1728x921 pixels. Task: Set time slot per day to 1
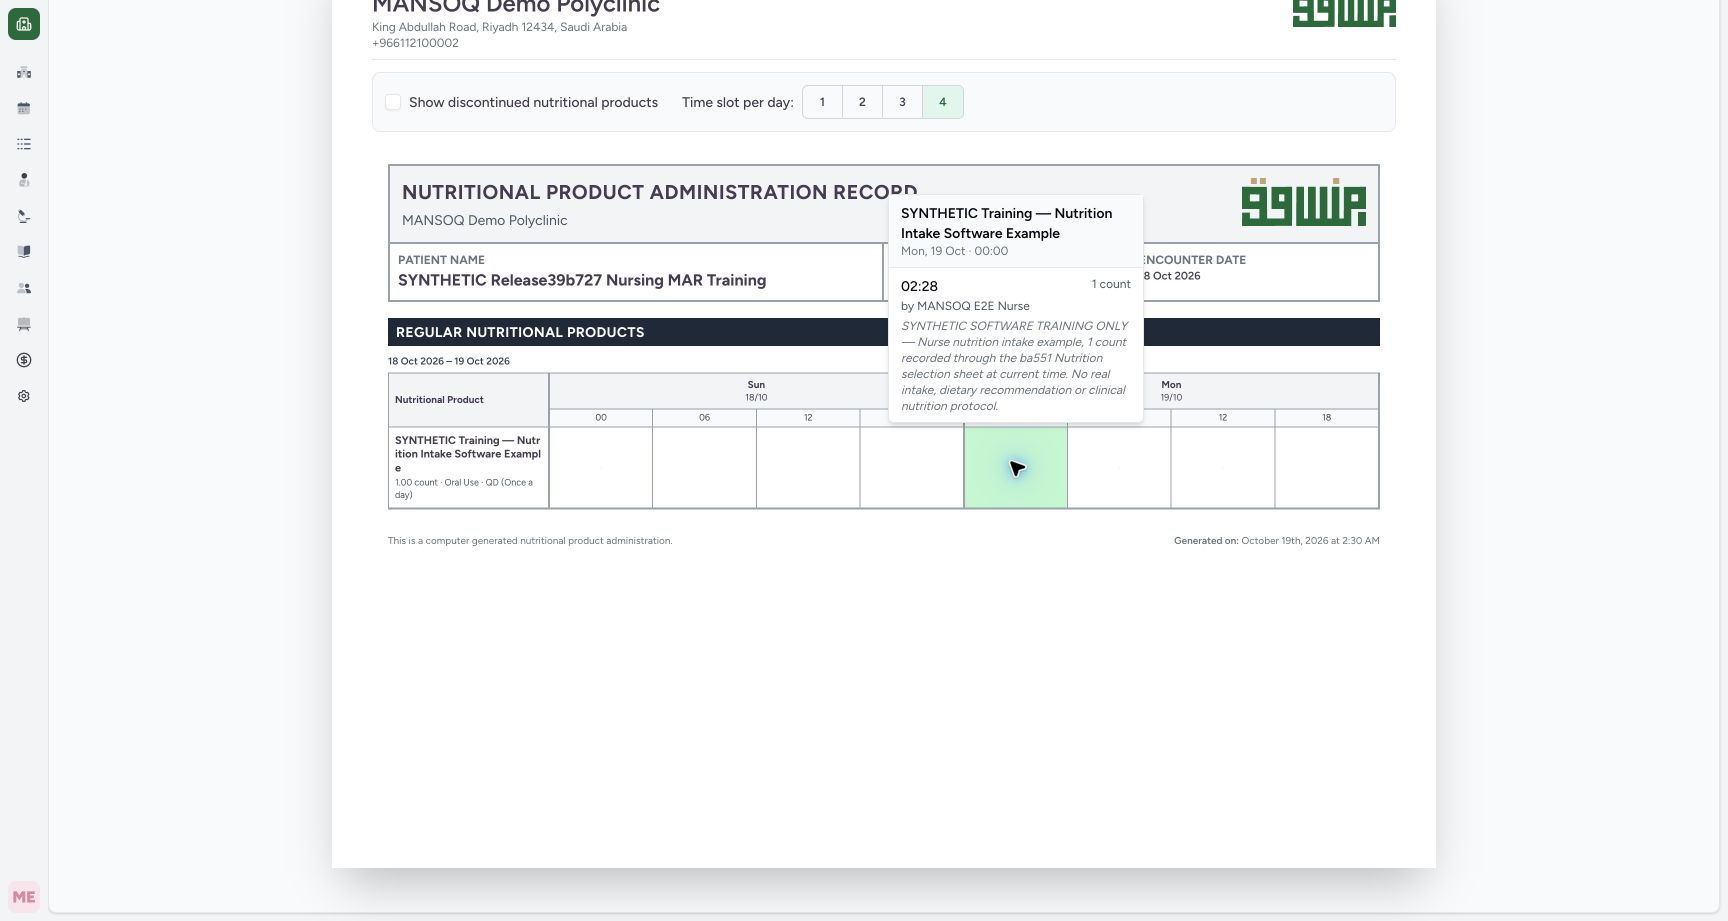coord(822,102)
